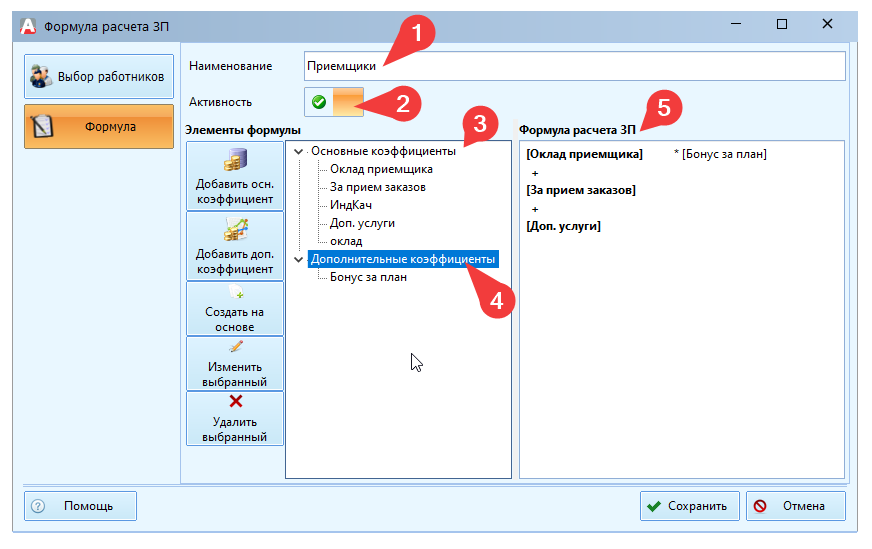872x549 pixels.
Task: Collapse 'Дополнительные коэффициенты' tree node
Action: (x=298, y=260)
